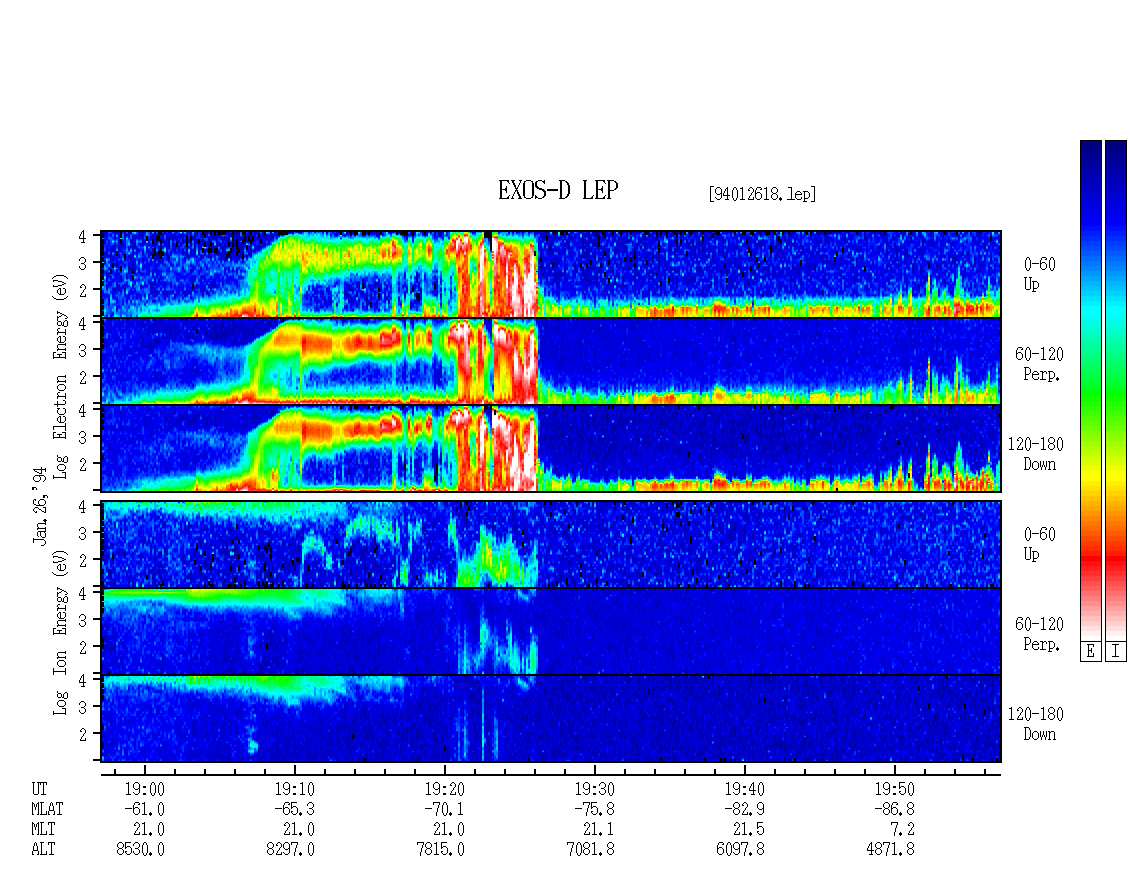Click the 19:20 UT time label
The width and height of the screenshot is (1130, 875).
[x=444, y=789]
